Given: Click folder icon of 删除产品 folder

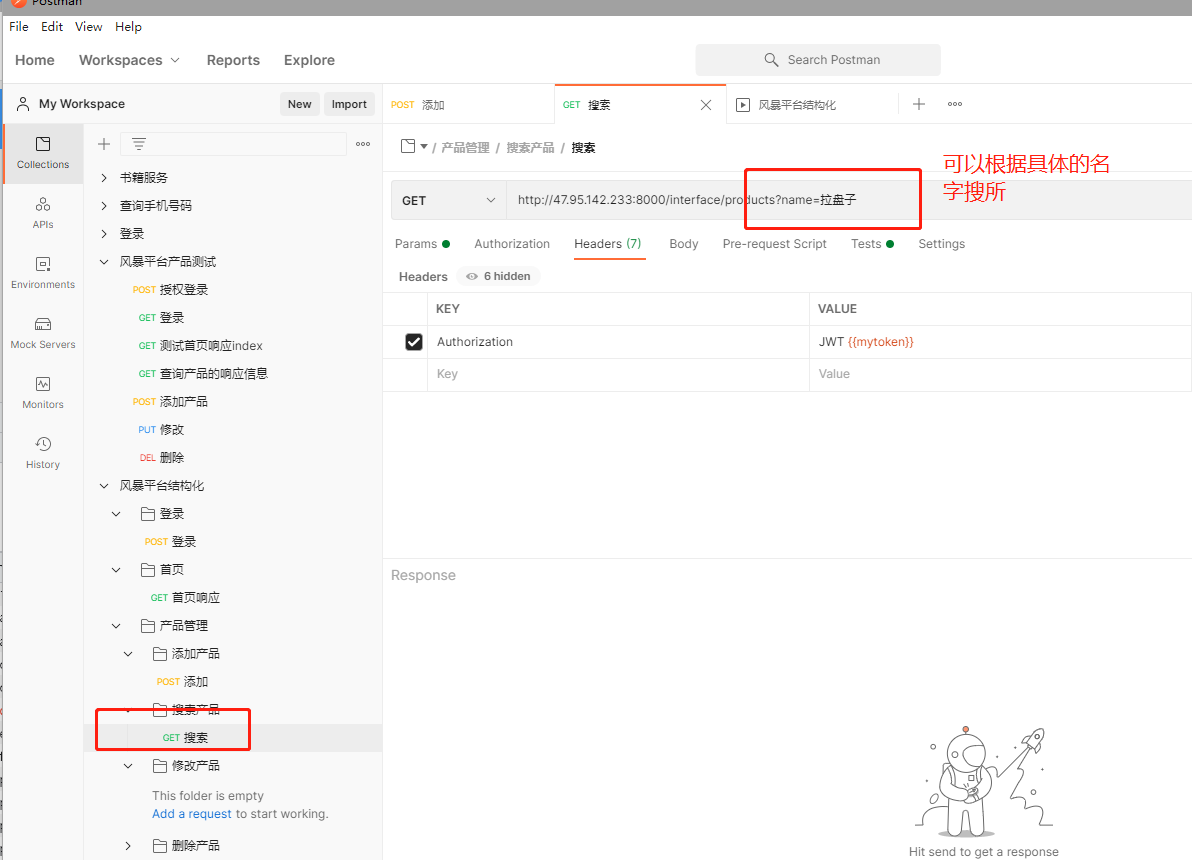Looking at the screenshot, I should [160, 846].
